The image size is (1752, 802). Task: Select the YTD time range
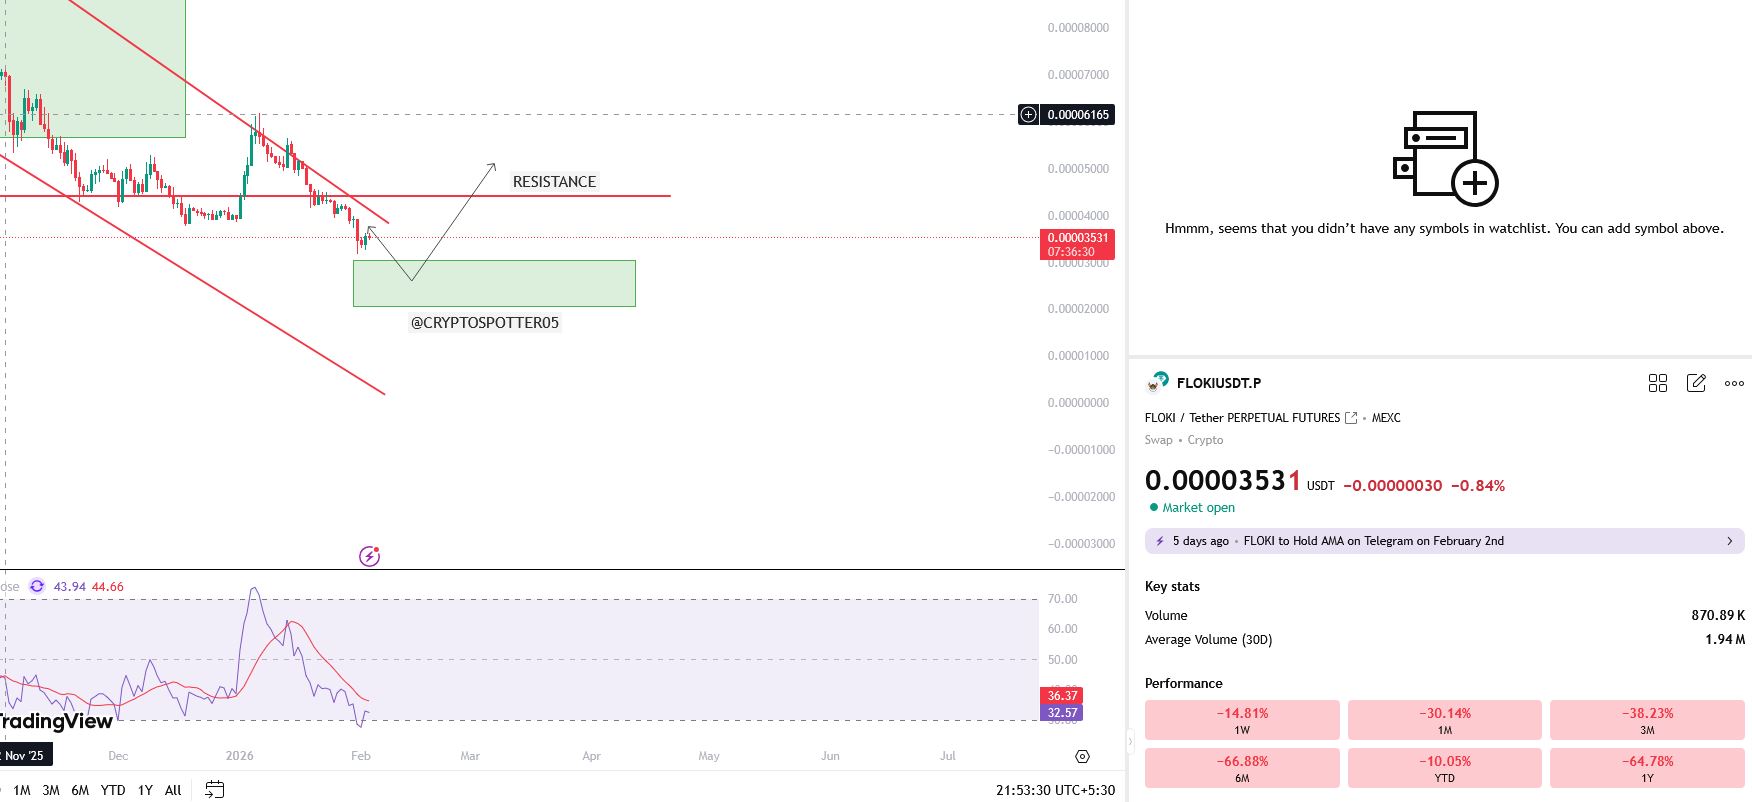click(x=113, y=790)
